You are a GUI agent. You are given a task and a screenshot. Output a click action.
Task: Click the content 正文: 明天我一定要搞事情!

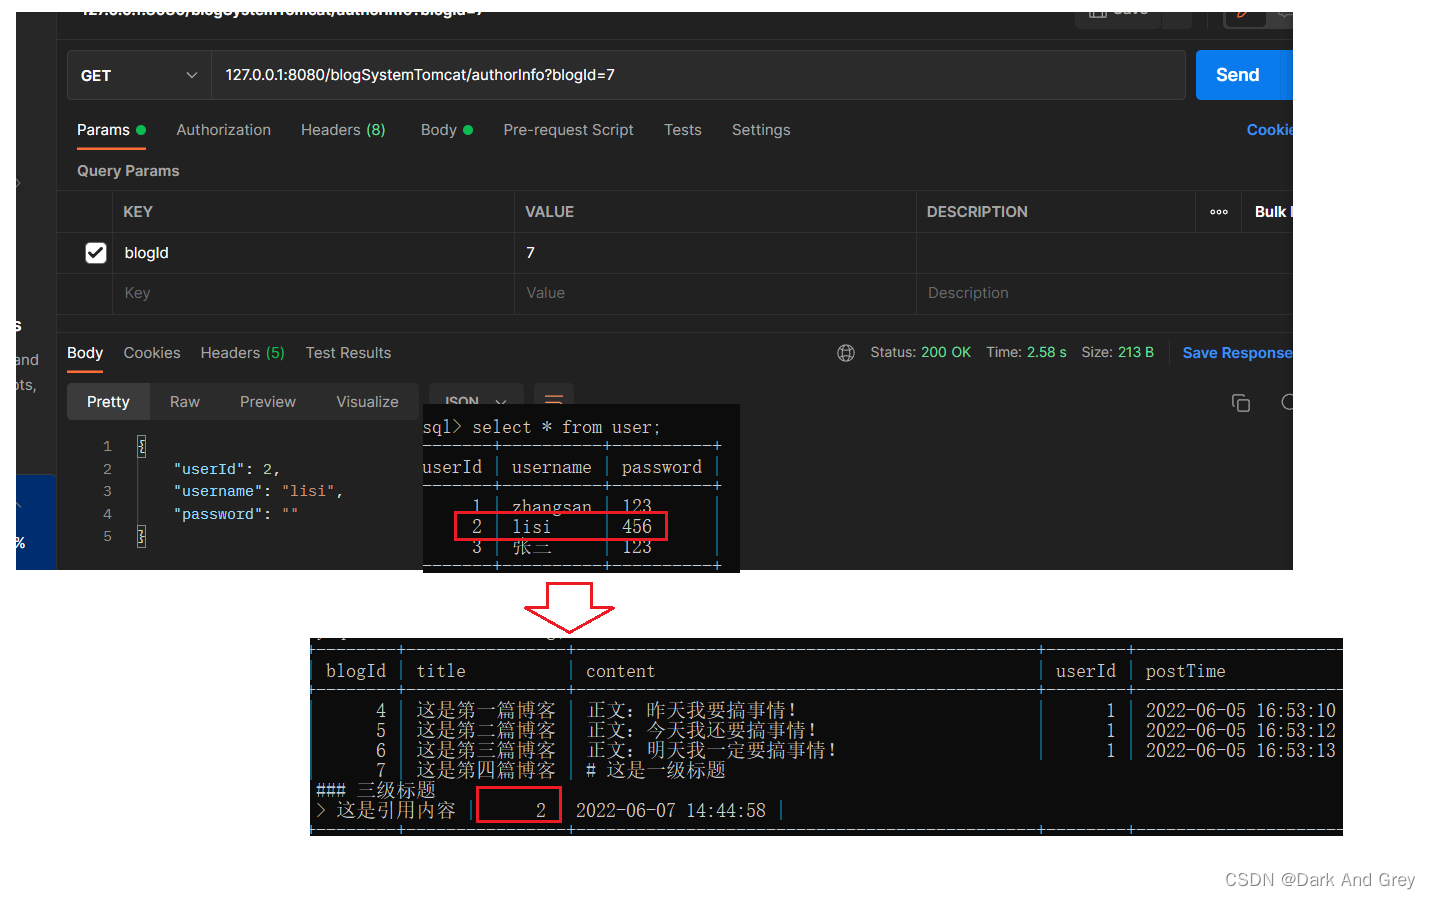coord(711,750)
